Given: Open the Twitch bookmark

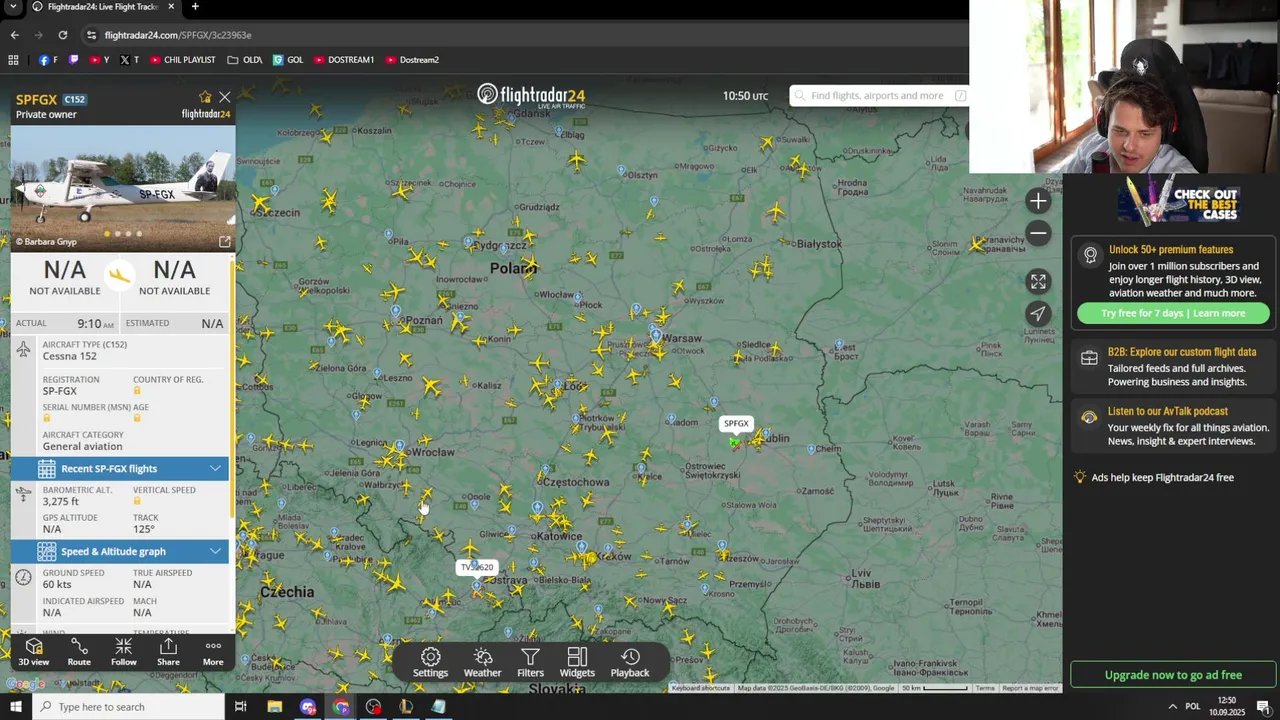Looking at the screenshot, I should 73,60.
